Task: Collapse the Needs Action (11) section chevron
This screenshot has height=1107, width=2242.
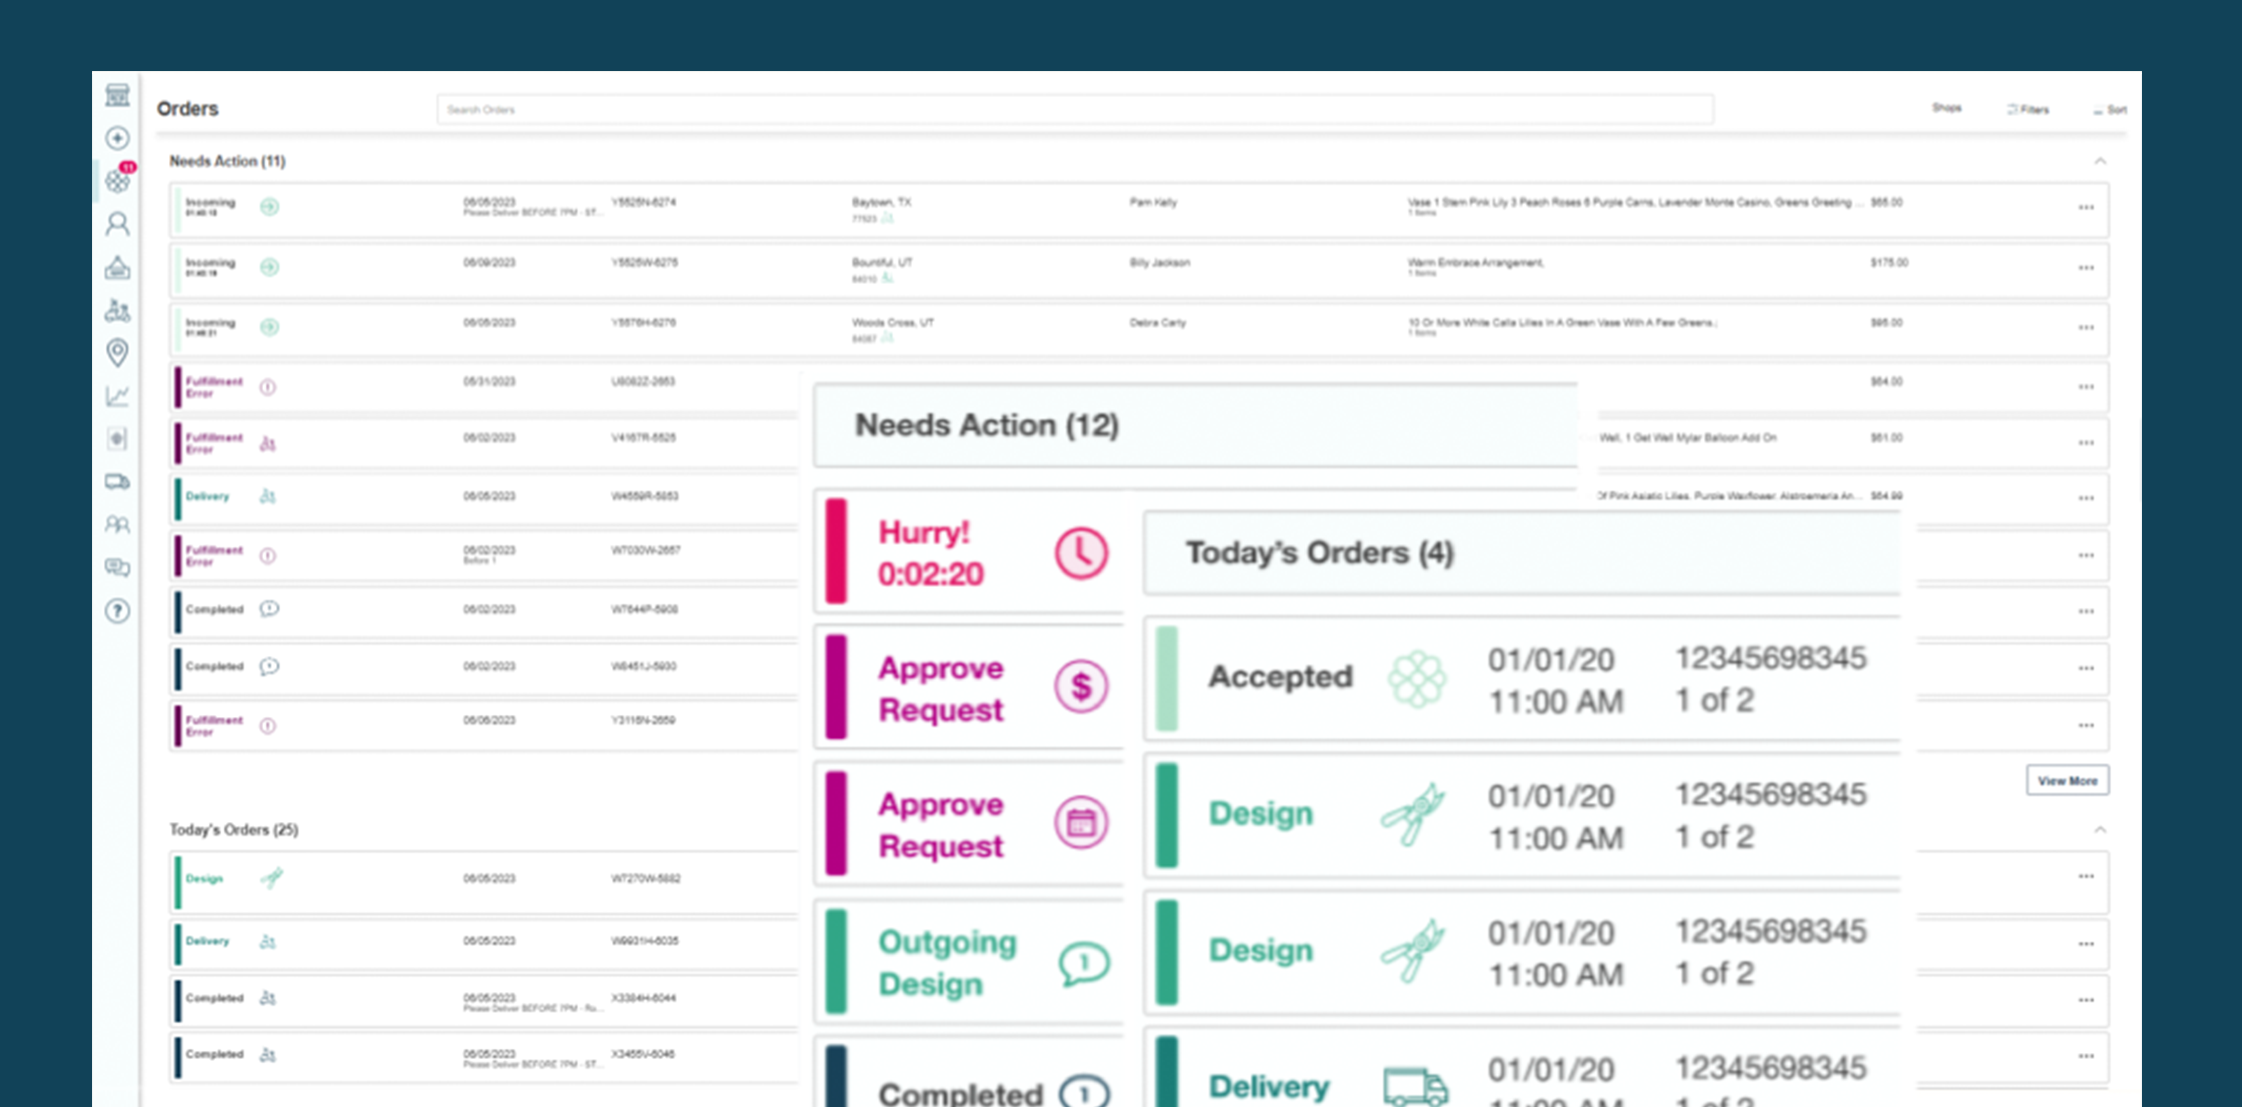Action: (x=2100, y=161)
